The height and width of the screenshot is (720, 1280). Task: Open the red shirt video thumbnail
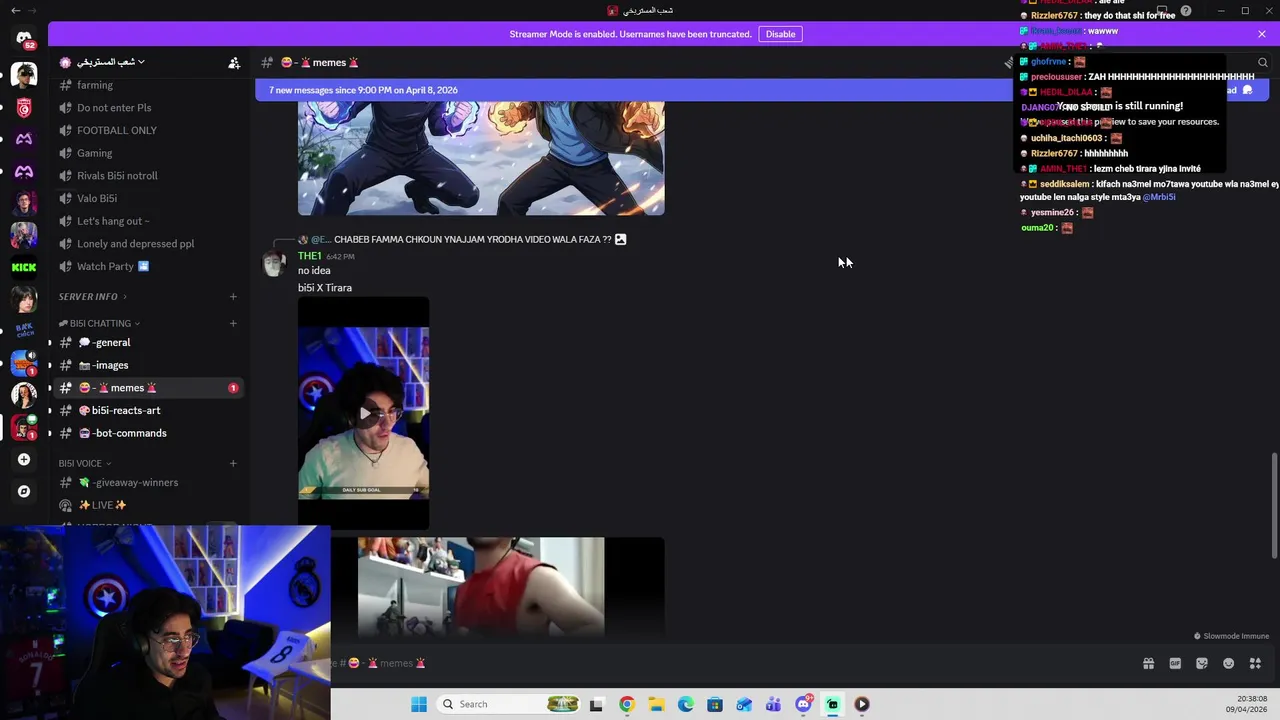tap(481, 587)
